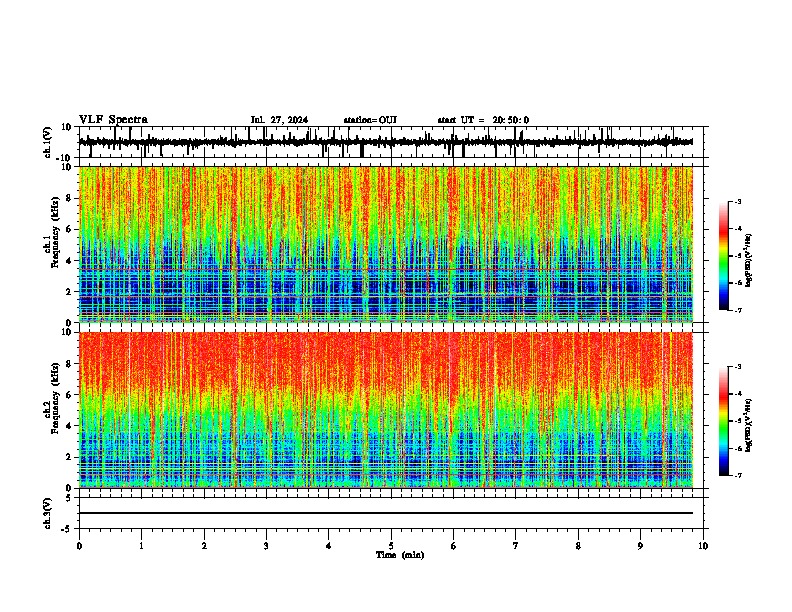Click the 'station=OUJ' label

[x=370, y=120]
